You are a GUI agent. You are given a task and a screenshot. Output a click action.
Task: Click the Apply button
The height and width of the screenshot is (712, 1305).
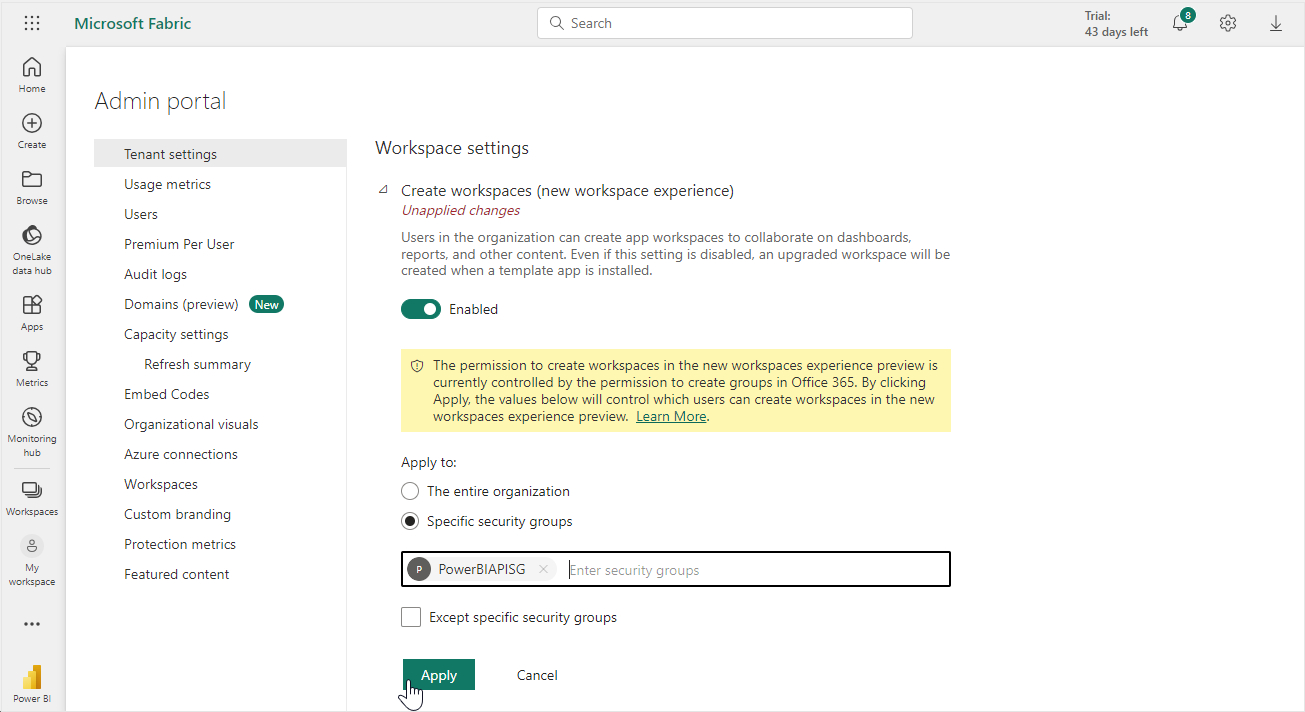[438, 675]
